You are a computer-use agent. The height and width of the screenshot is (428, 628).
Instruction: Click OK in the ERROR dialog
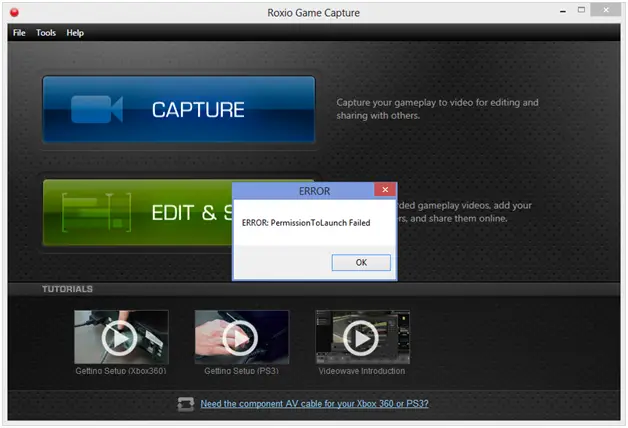click(x=361, y=262)
